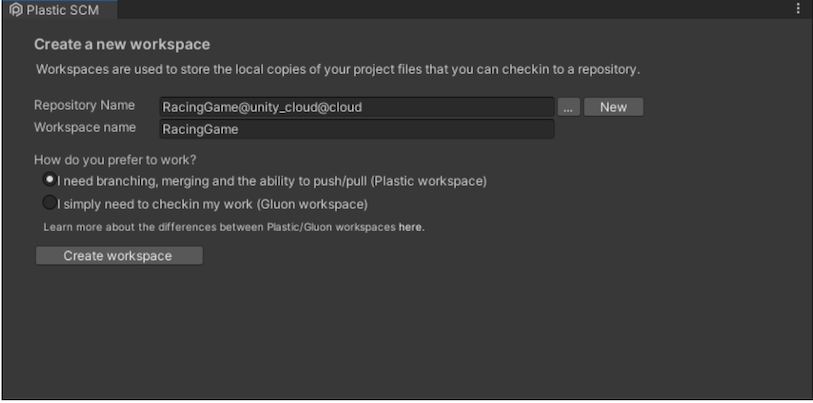Click the ellipsis button to browse repositories

point(568,107)
